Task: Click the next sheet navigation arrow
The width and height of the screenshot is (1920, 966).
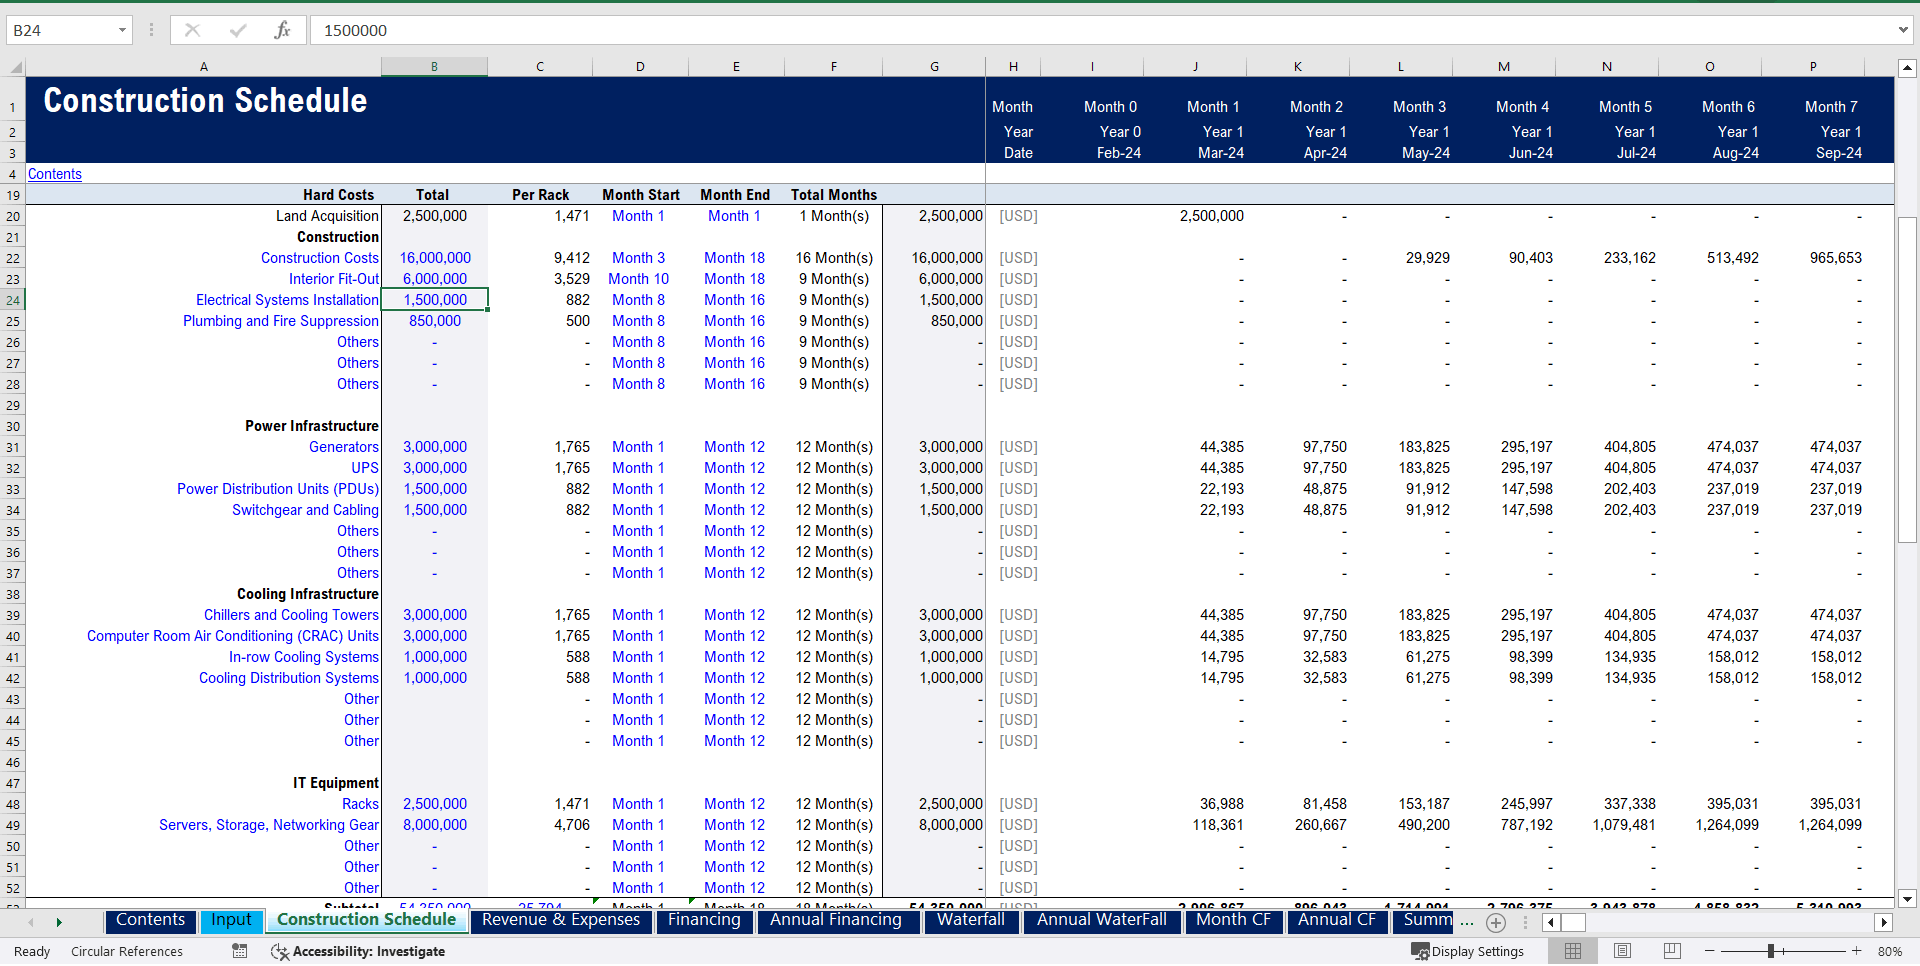Action: click(x=60, y=922)
